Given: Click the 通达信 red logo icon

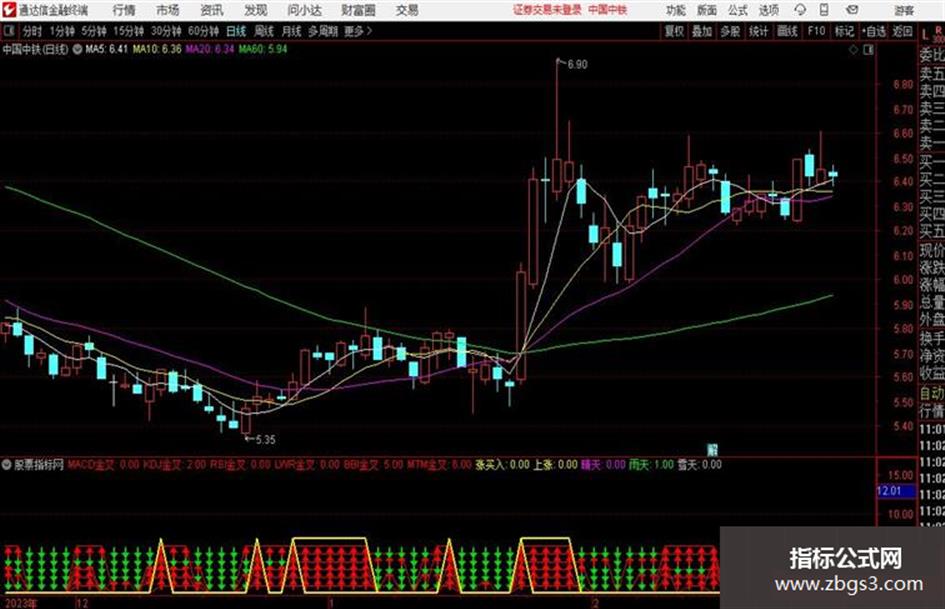Looking at the screenshot, I should [x=9, y=10].
